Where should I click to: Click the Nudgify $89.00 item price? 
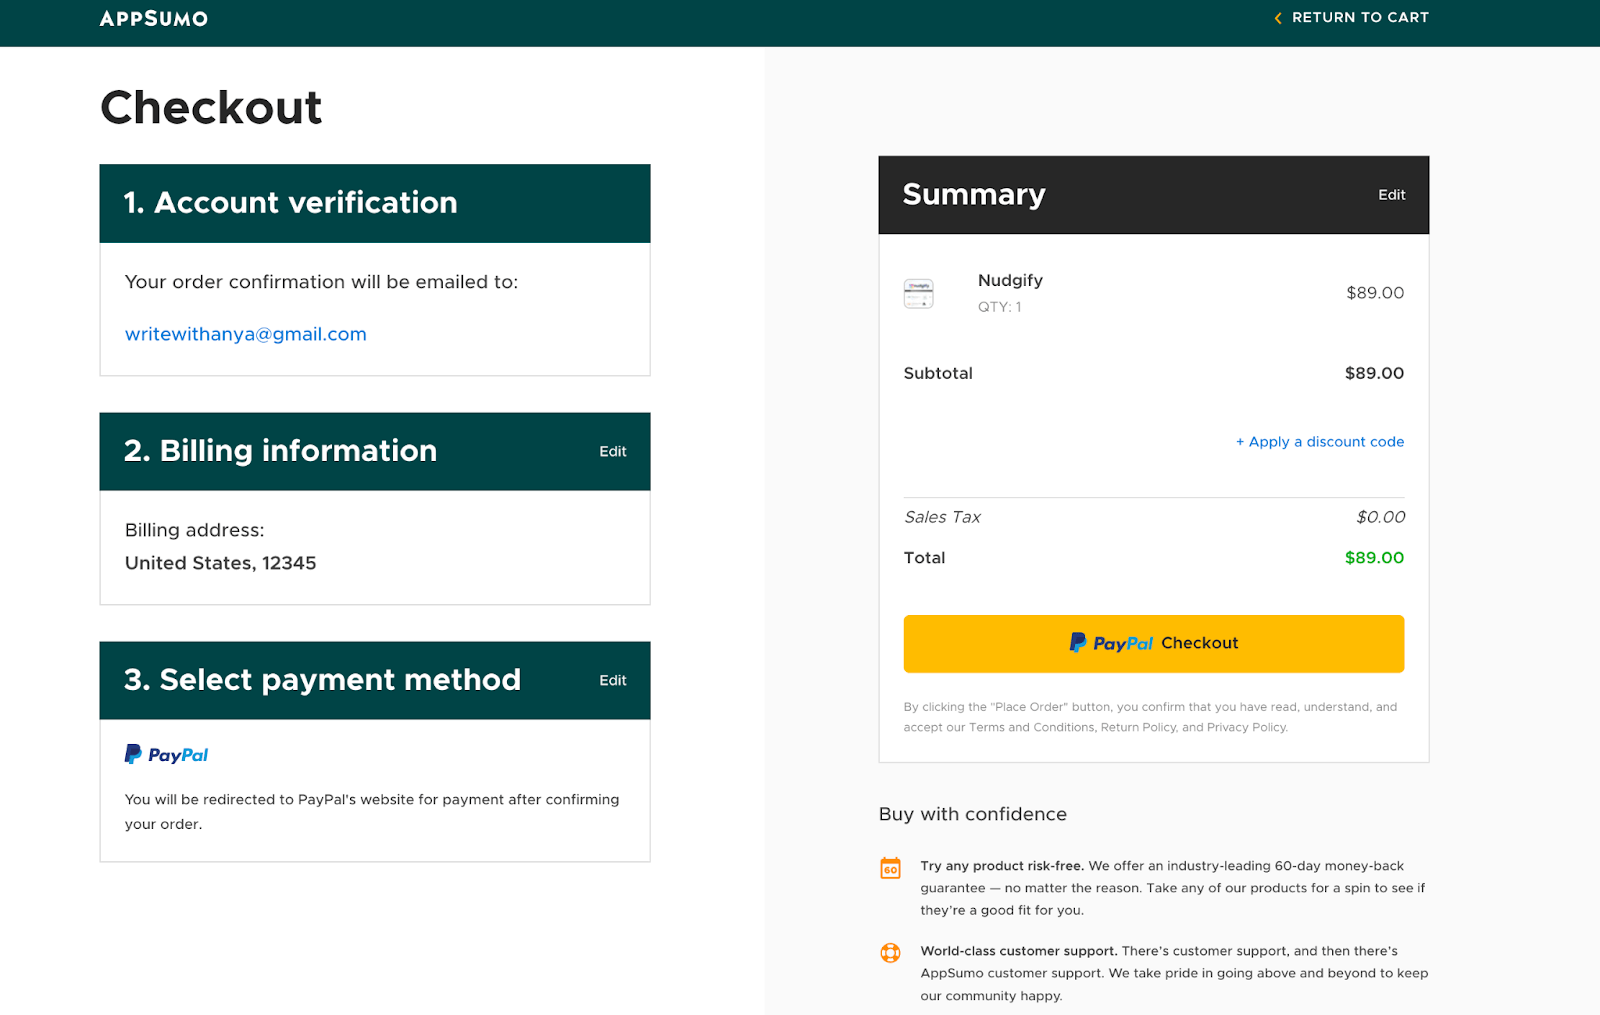[1375, 293]
